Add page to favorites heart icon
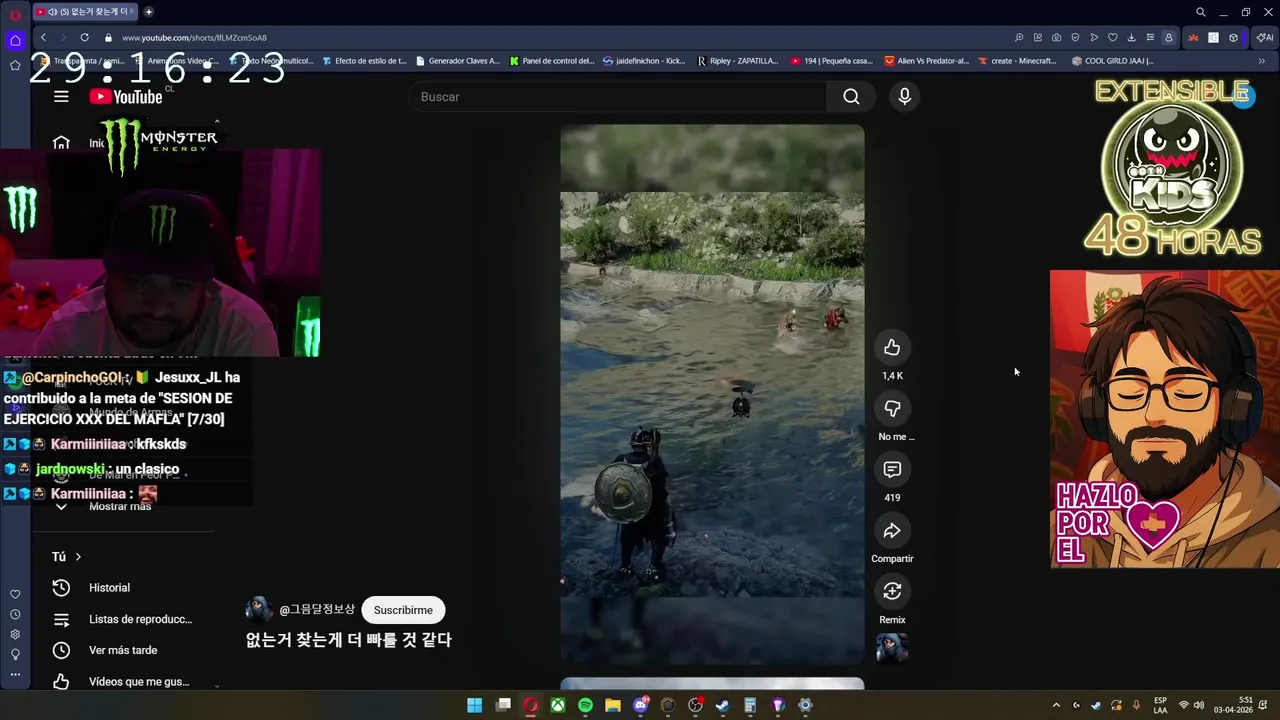This screenshot has height=720, width=1280. coord(1112,37)
